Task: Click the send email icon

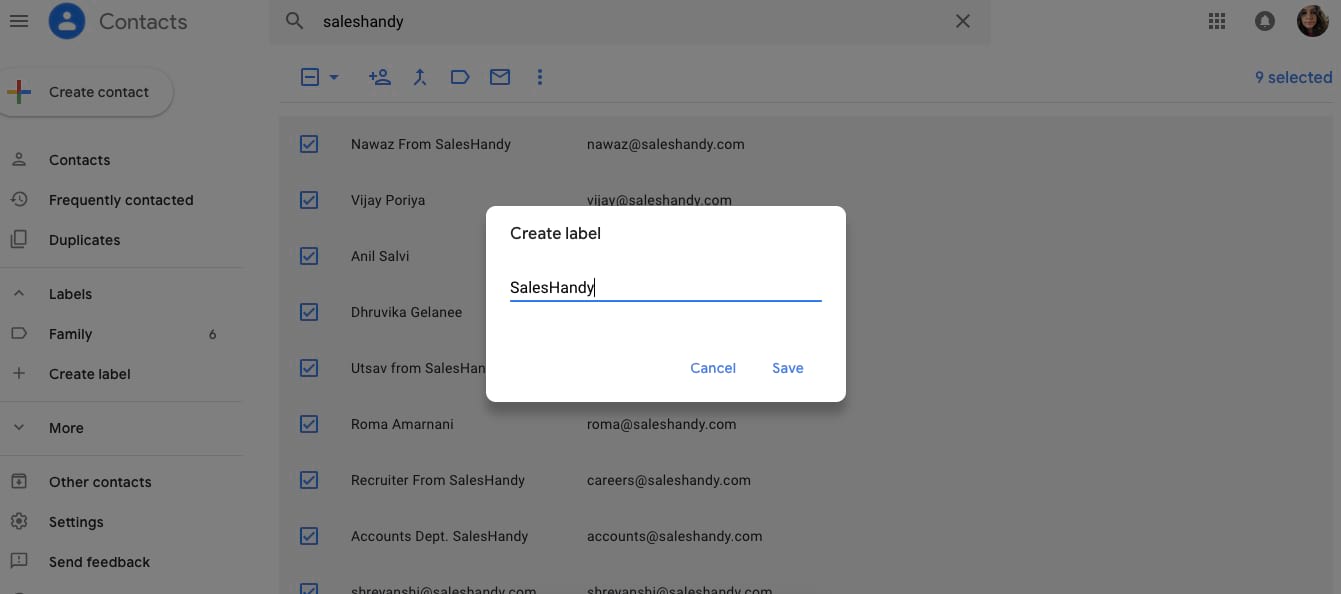Action: 500,77
